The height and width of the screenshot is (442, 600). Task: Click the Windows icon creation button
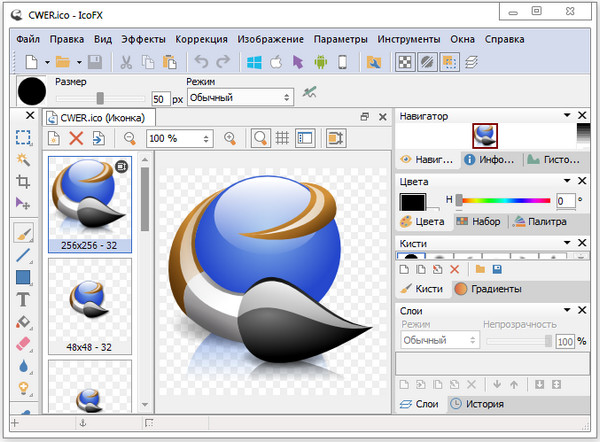coord(253,62)
